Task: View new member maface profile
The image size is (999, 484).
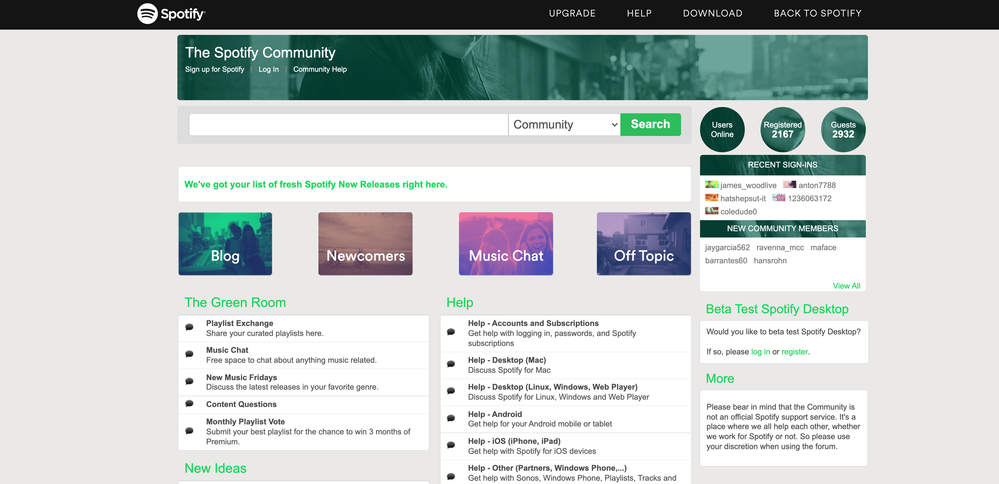Action: (x=823, y=248)
